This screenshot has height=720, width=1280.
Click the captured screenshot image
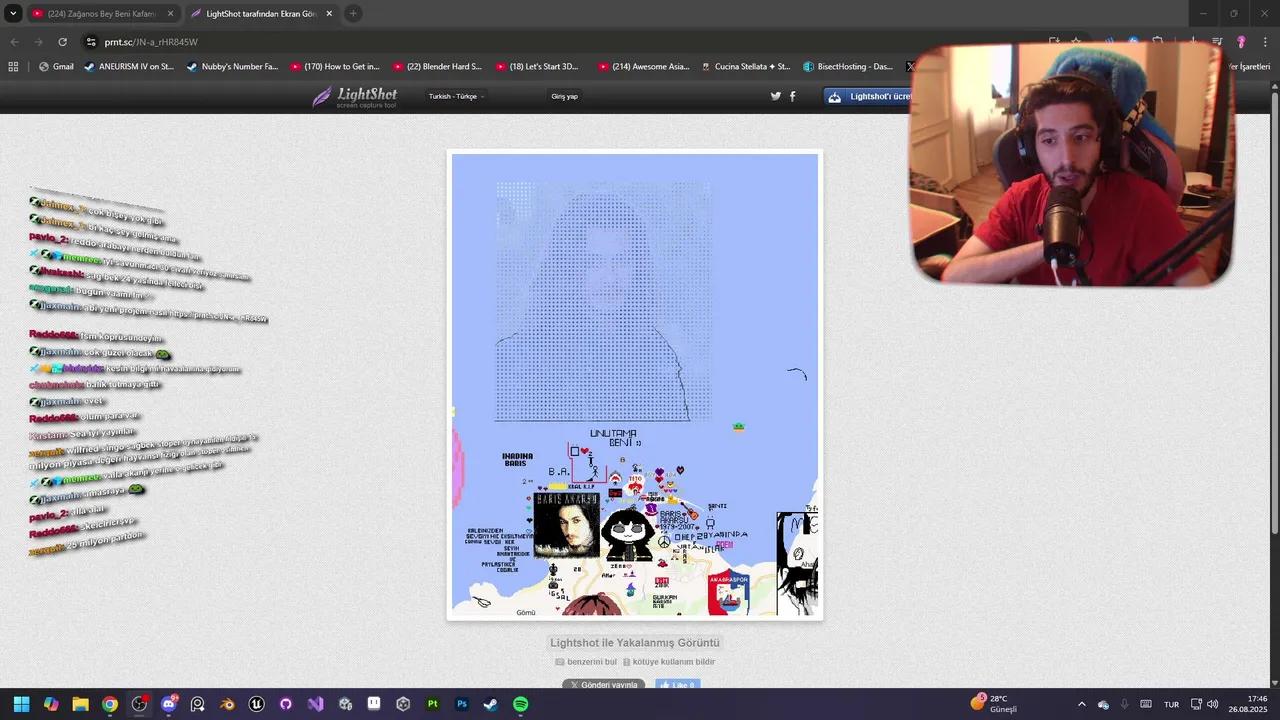(x=635, y=384)
